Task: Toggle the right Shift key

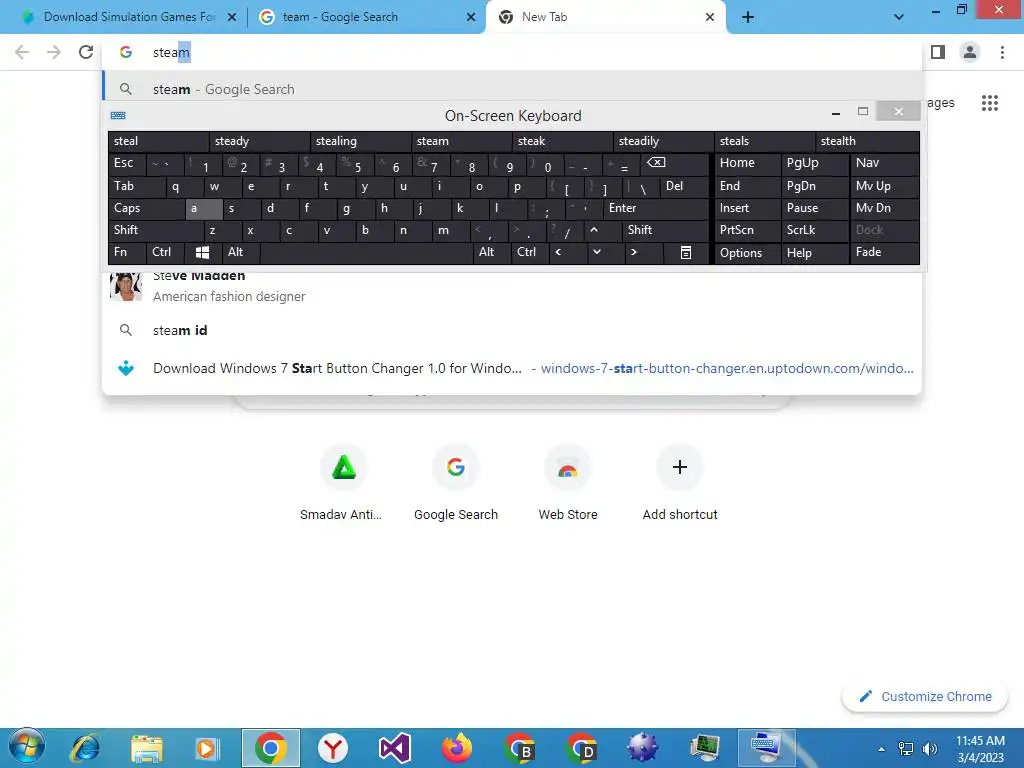Action: (665, 230)
